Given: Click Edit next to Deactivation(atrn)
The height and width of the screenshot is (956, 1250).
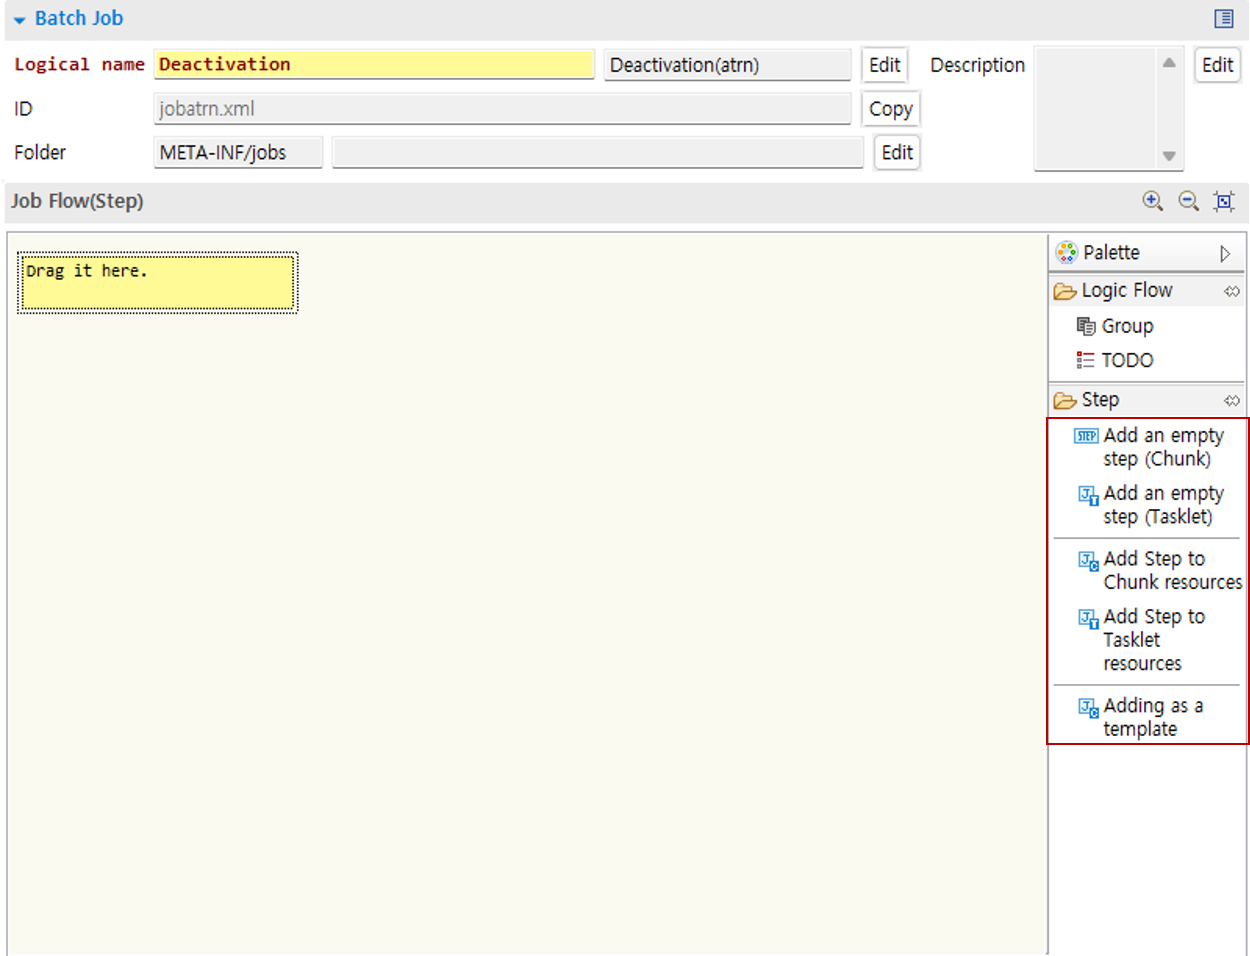Looking at the screenshot, I should point(884,65).
